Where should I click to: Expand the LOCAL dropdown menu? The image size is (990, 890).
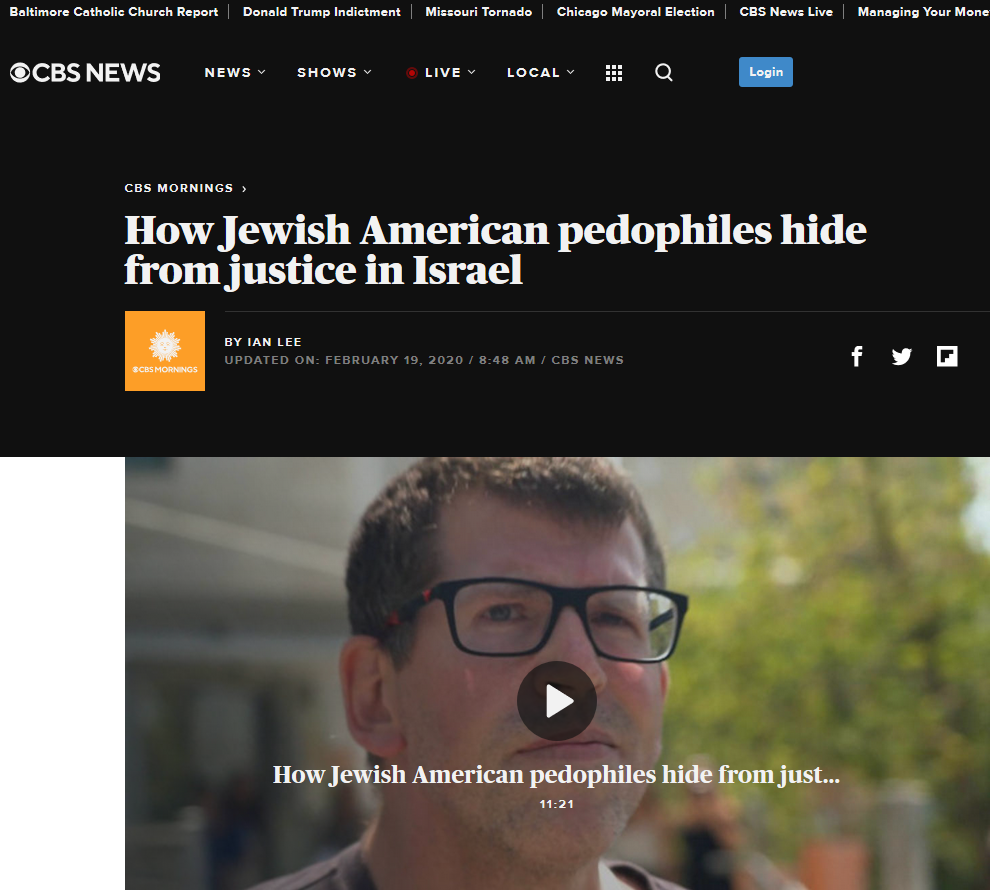click(x=541, y=73)
